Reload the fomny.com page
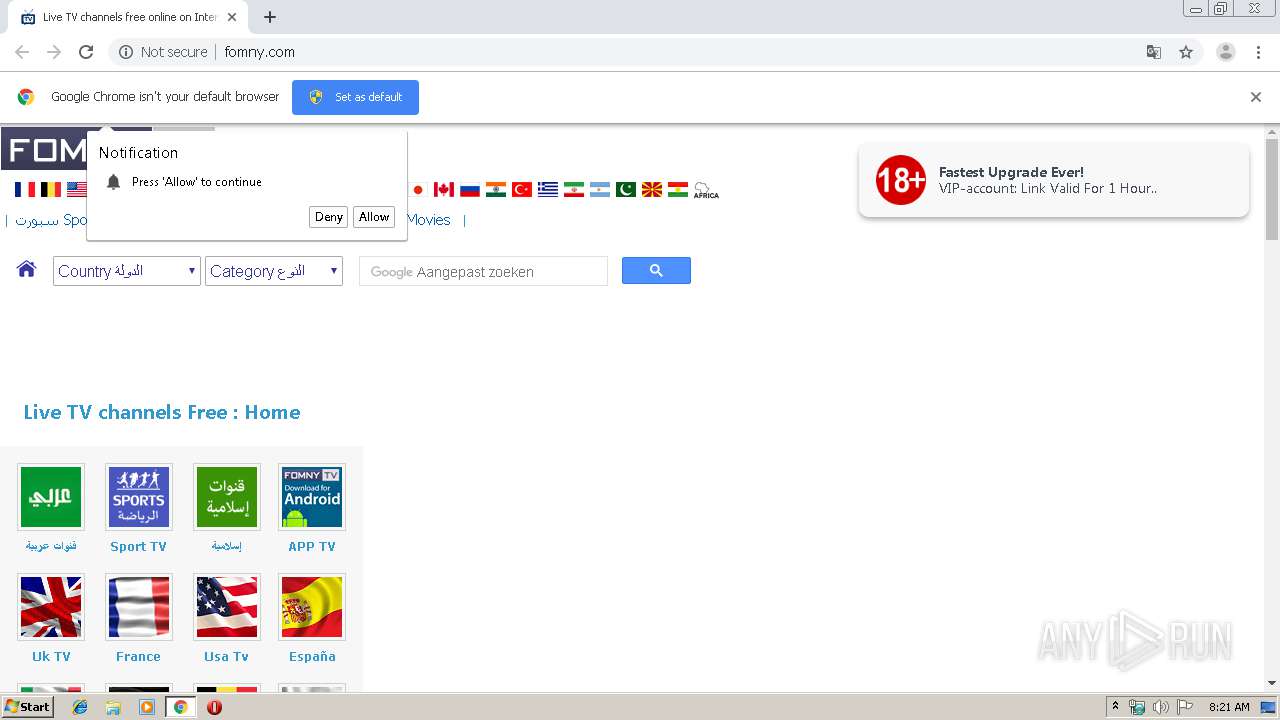Screen dimensions: 1280x720 pyautogui.click(x=86, y=52)
